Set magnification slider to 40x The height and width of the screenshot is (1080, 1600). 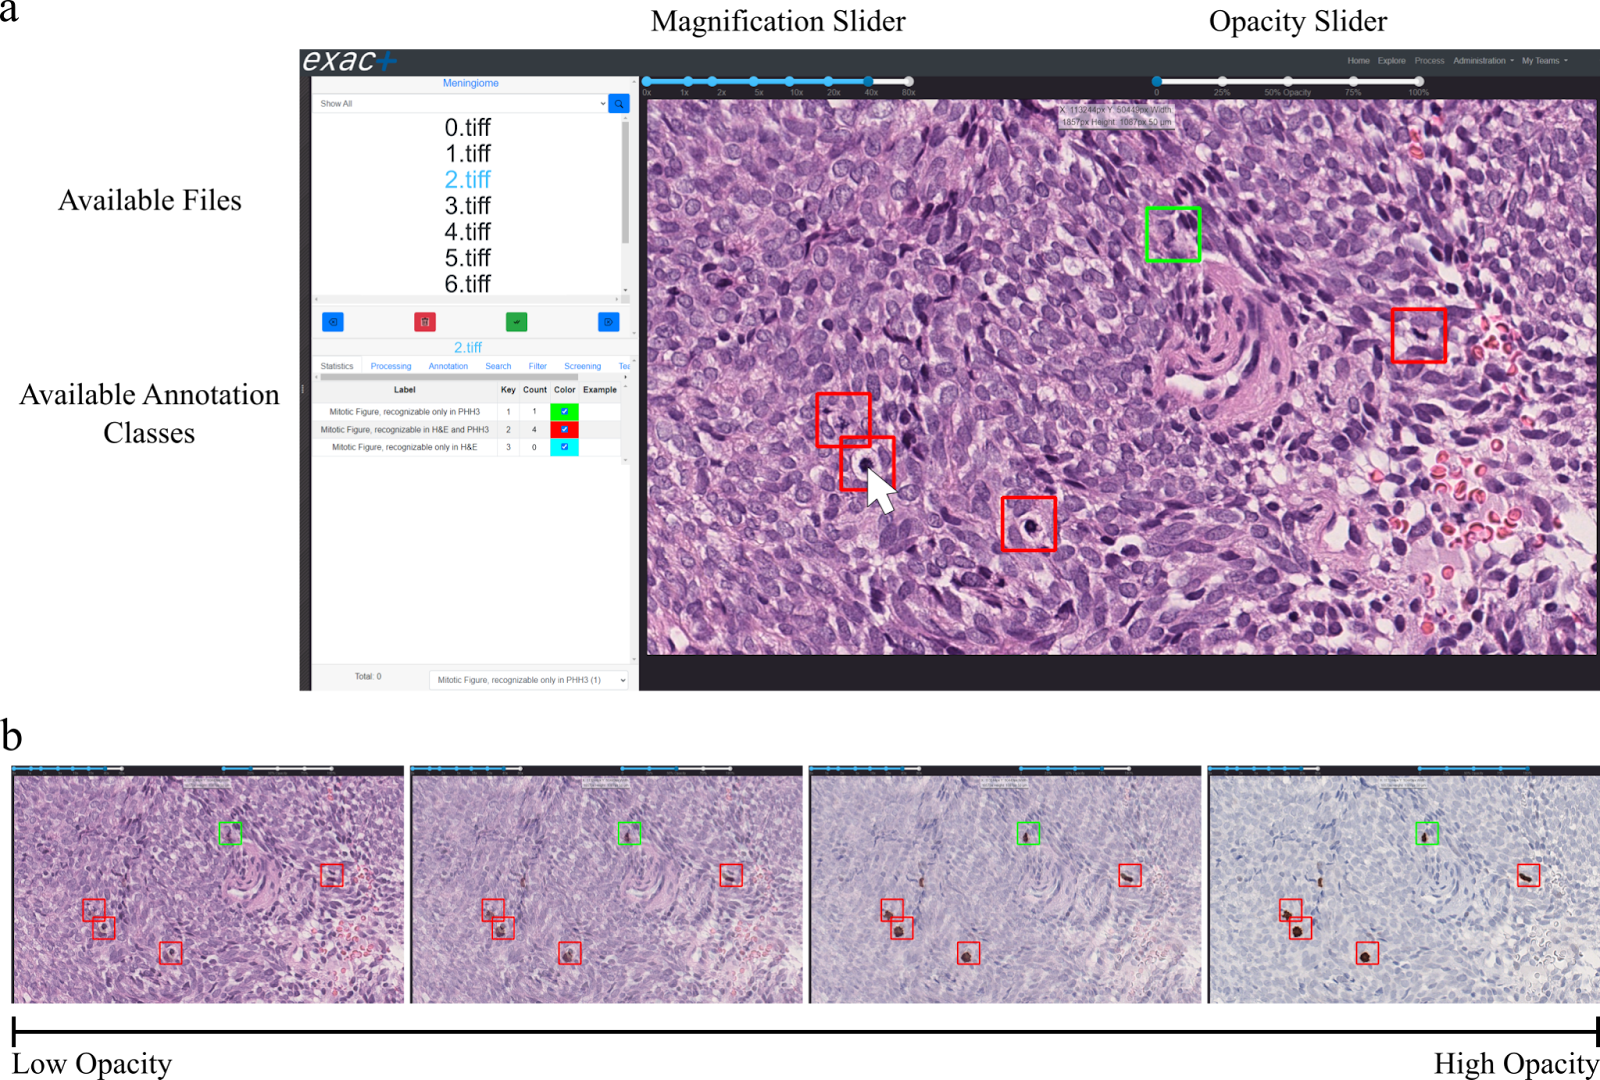(x=868, y=81)
